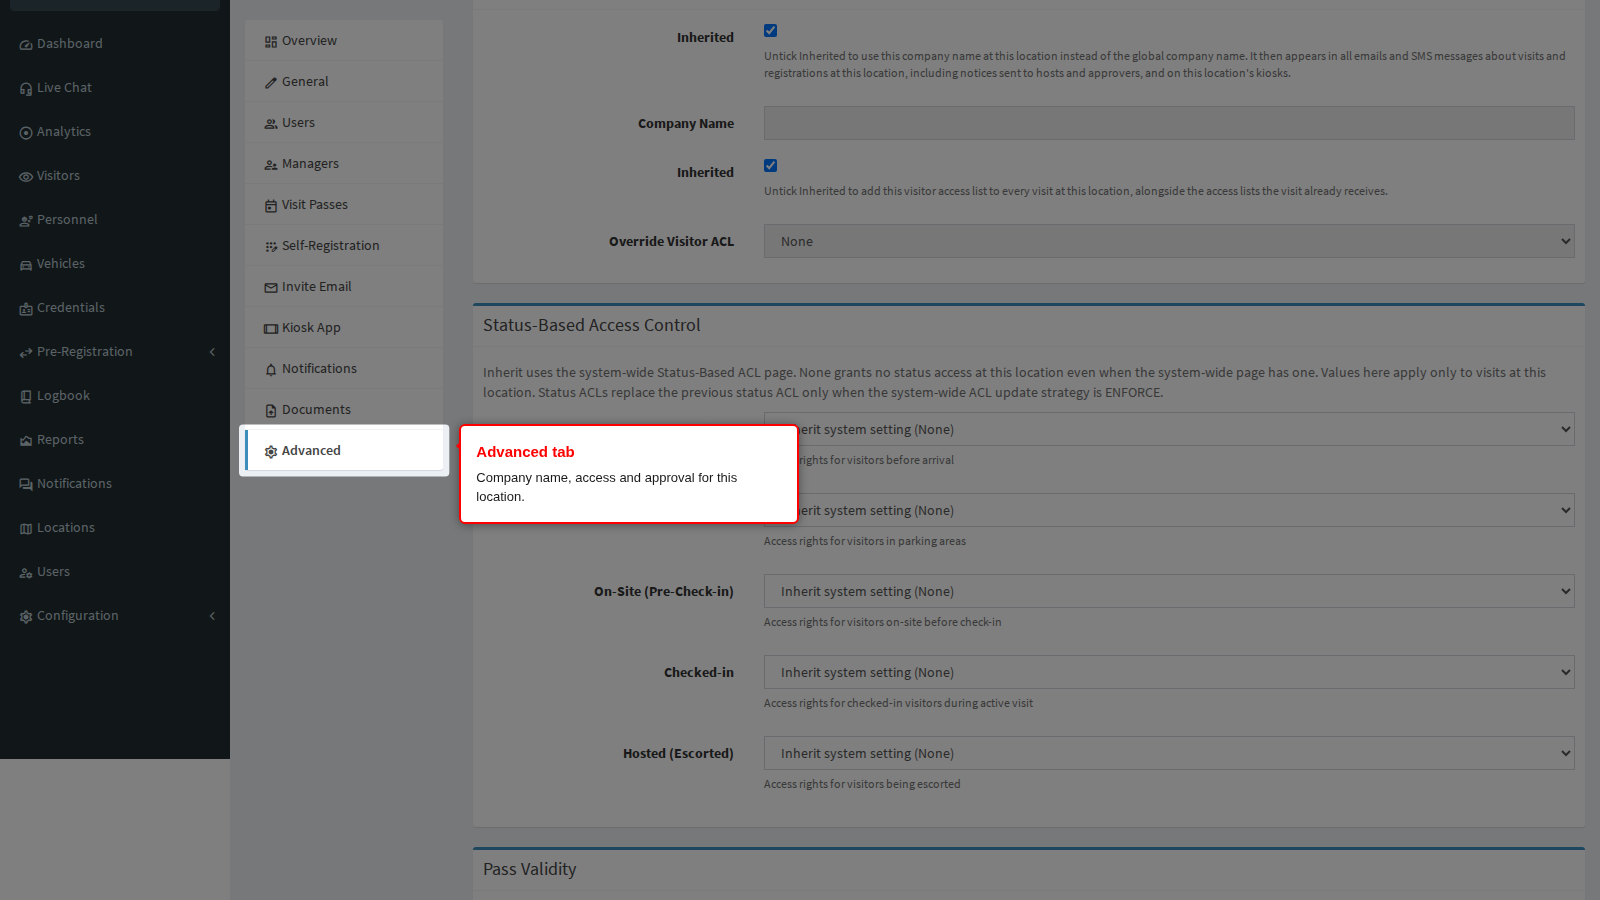Untick Inherited checkbox above Override Visitor ACL
Image resolution: width=1600 pixels, height=900 pixels.
[770, 166]
